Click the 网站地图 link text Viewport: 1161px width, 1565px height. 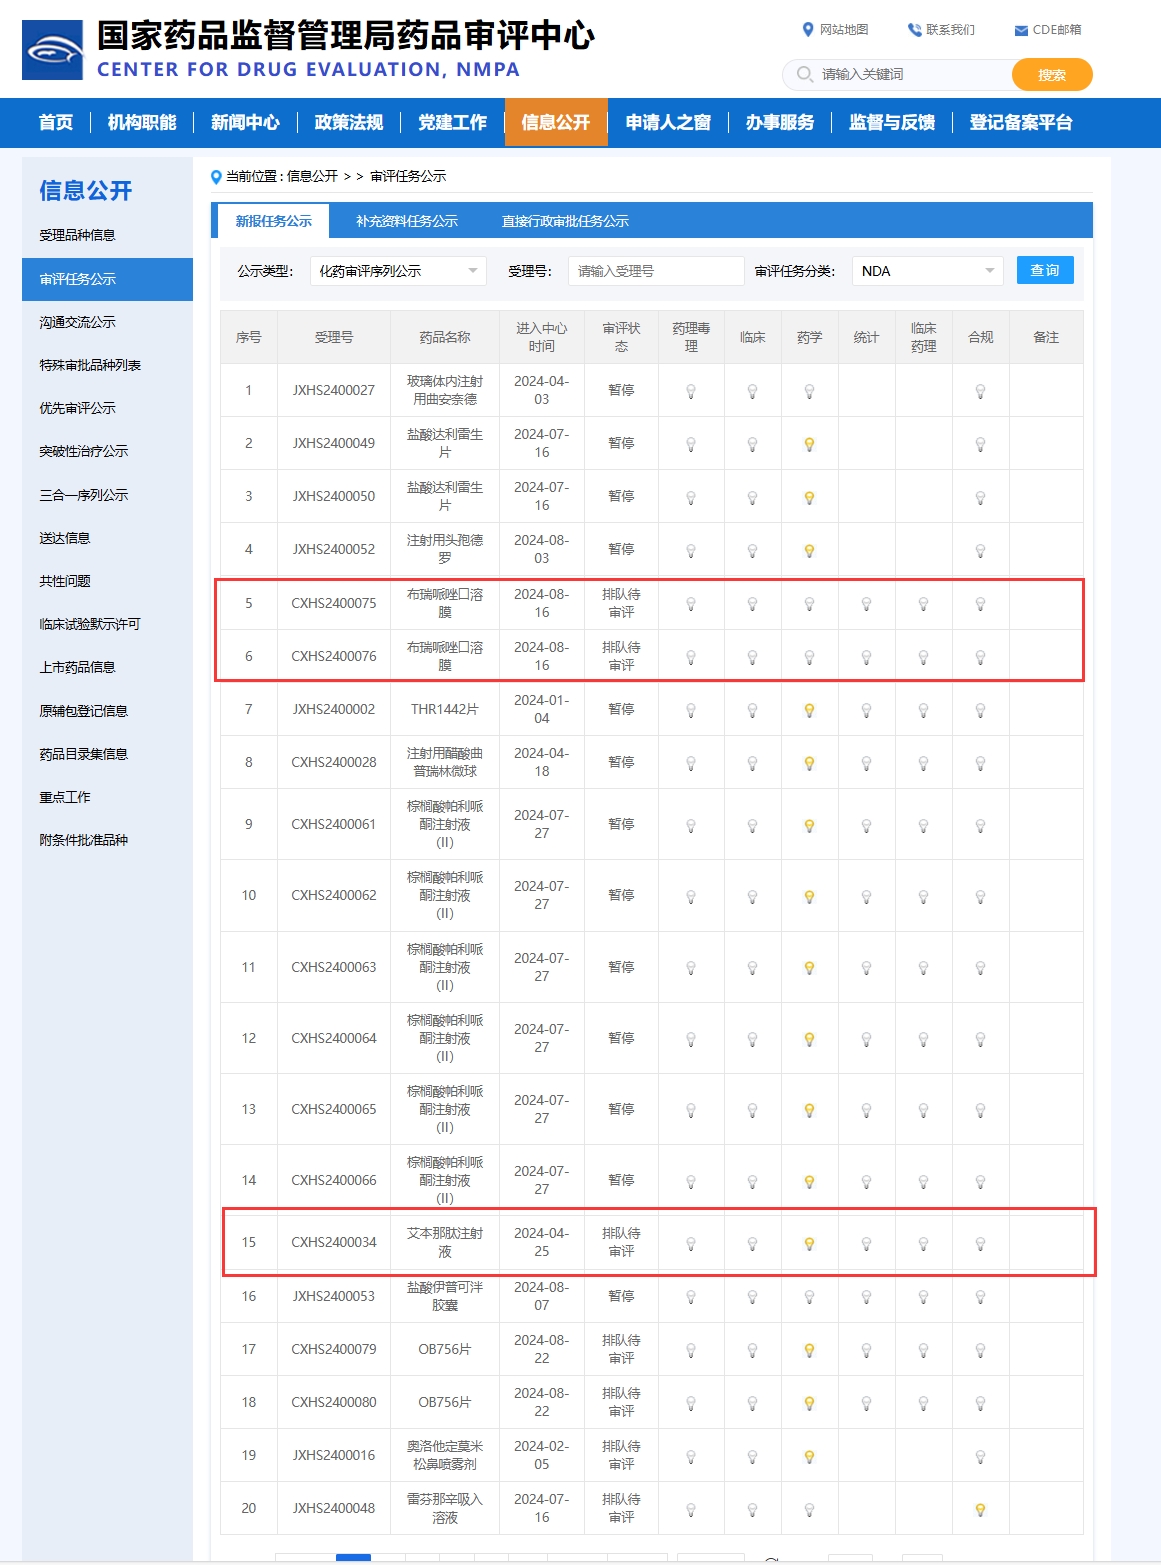tap(844, 30)
